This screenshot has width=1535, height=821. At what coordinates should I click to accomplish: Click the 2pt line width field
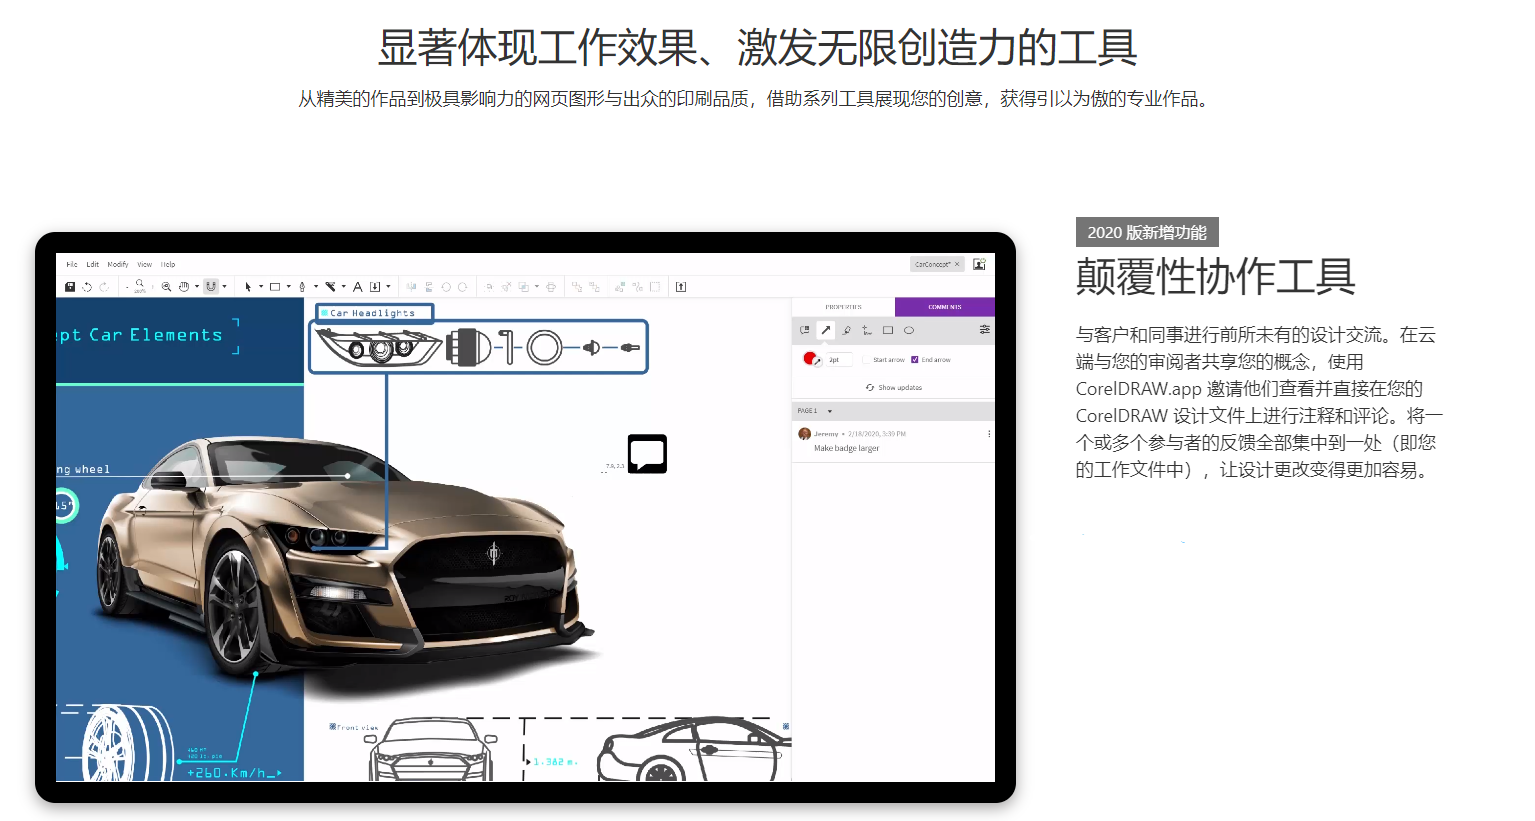[838, 360]
